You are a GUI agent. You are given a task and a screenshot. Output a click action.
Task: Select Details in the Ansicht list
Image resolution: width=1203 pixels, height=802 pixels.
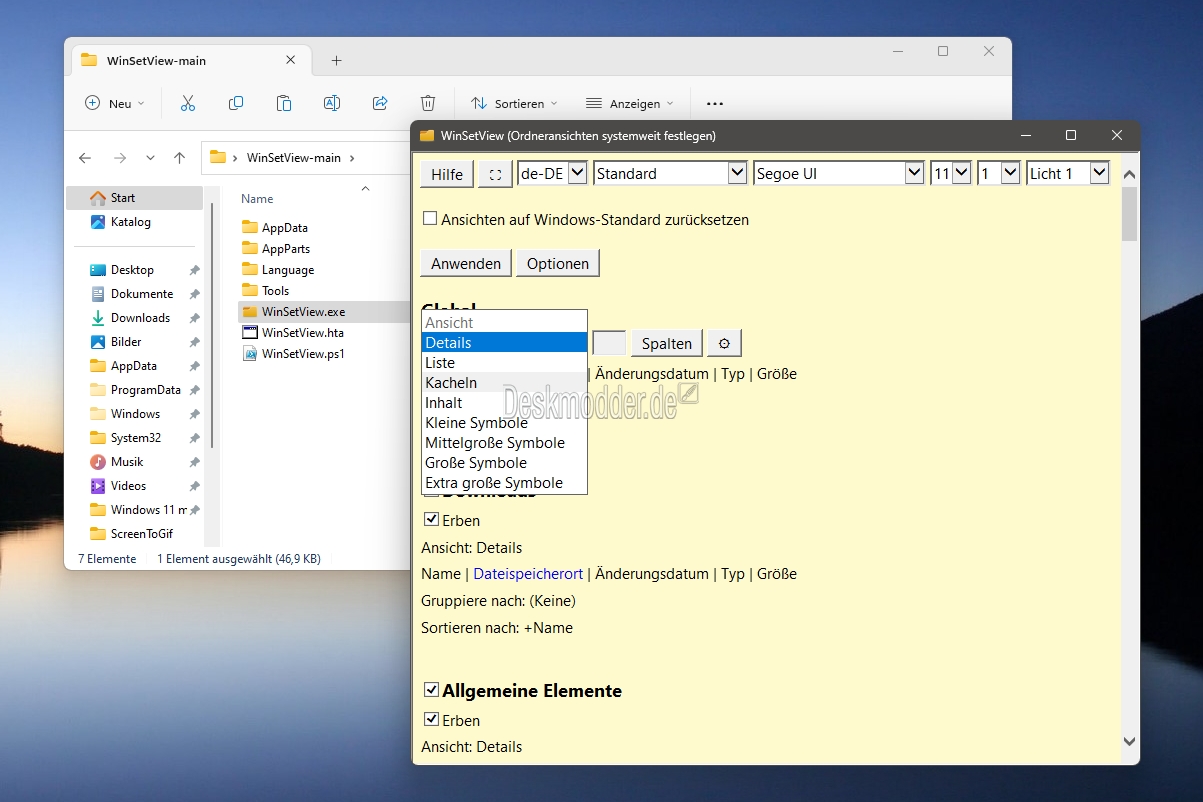(x=505, y=343)
